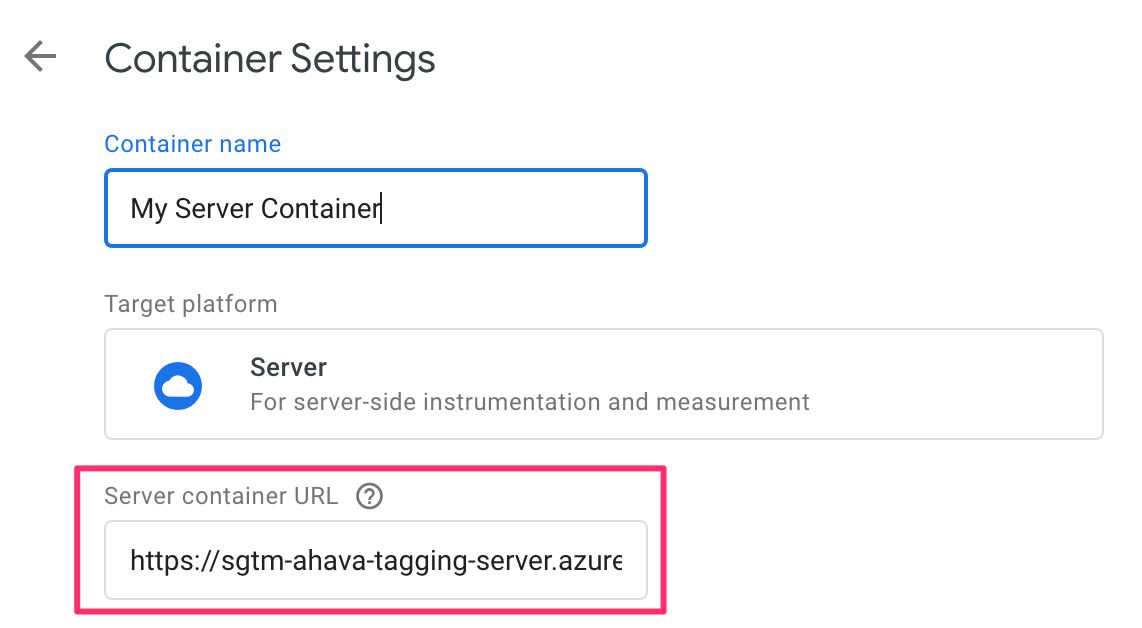Image resolution: width=1142 pixels, height=628 pixels.
Task: Click empty space after container name text
Action: (x=511, y=208)
